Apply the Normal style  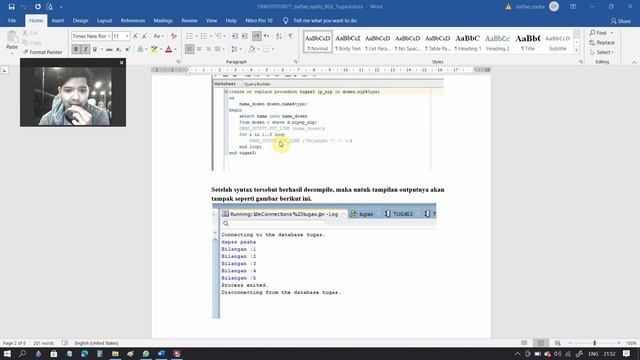click(x=318, y=42)
